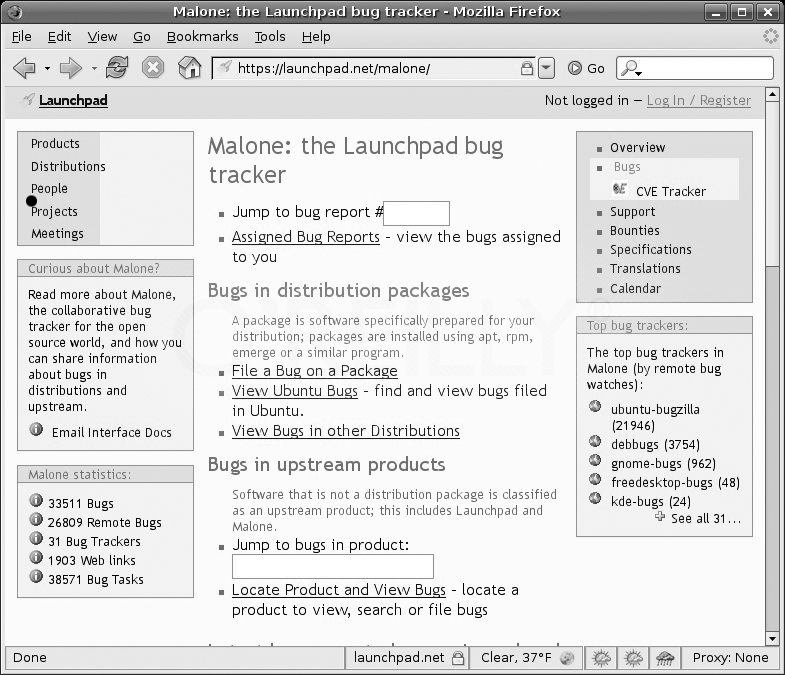Open the View Ubuntu Bugs link

pyautogui.click(x=295, y=391)
